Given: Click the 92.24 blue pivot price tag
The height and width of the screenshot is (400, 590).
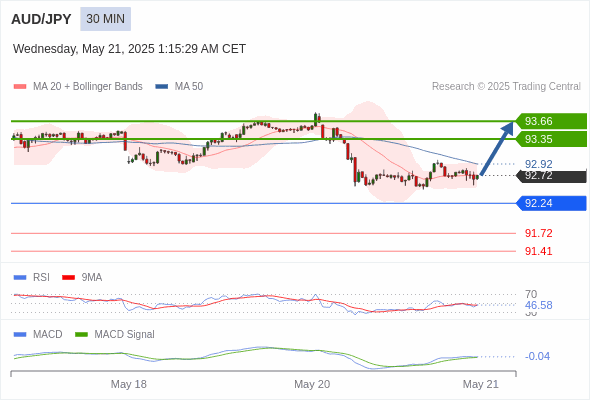Looking at the screenshot, I should pyautogui.click(x=551, y=203).
